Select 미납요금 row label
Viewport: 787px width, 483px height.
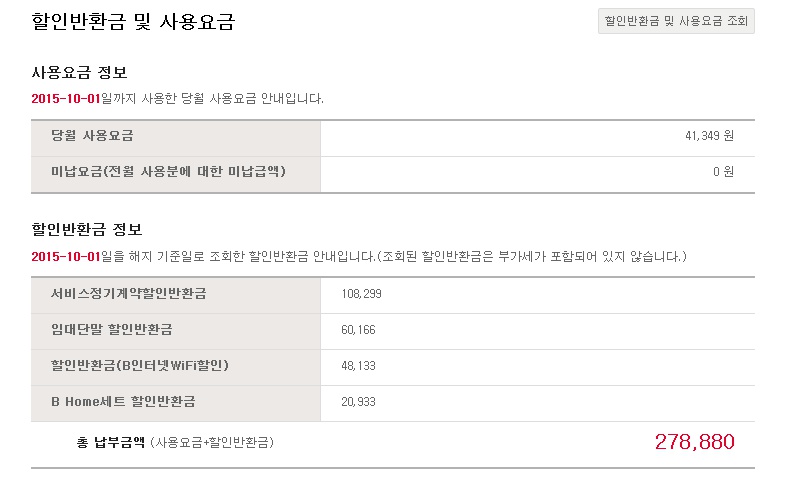click(168, 172)
